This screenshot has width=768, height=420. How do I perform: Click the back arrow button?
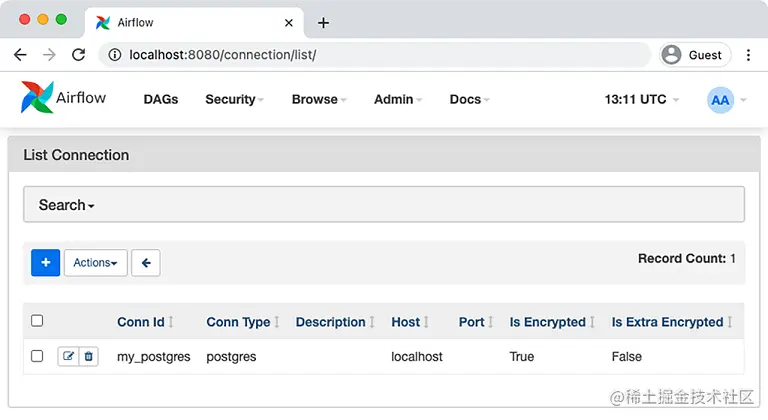[146, 262]
